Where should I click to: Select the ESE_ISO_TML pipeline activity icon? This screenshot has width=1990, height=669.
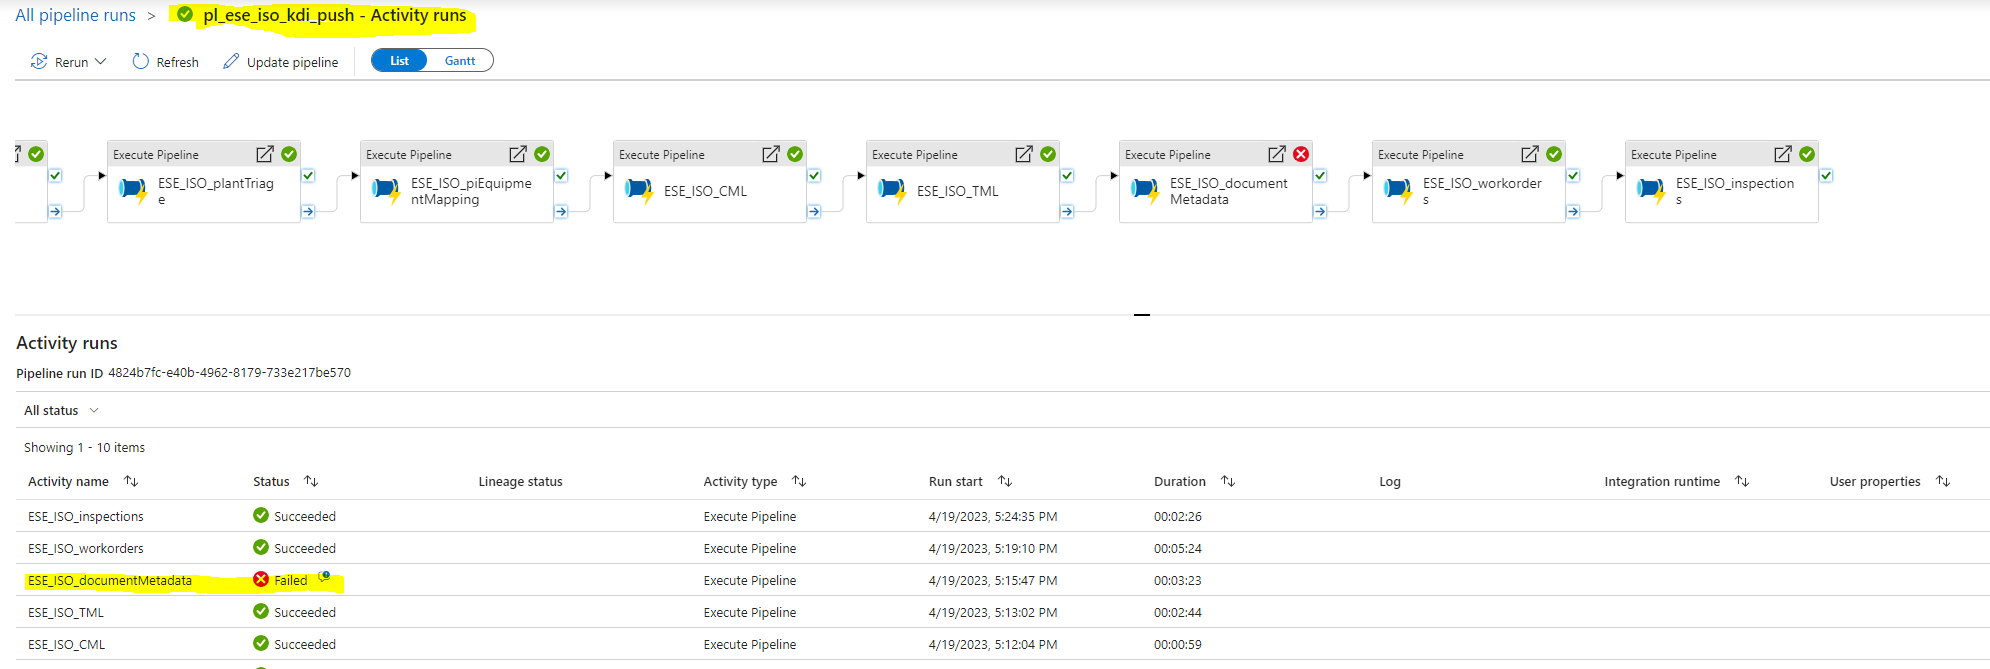tap(892, 190)
